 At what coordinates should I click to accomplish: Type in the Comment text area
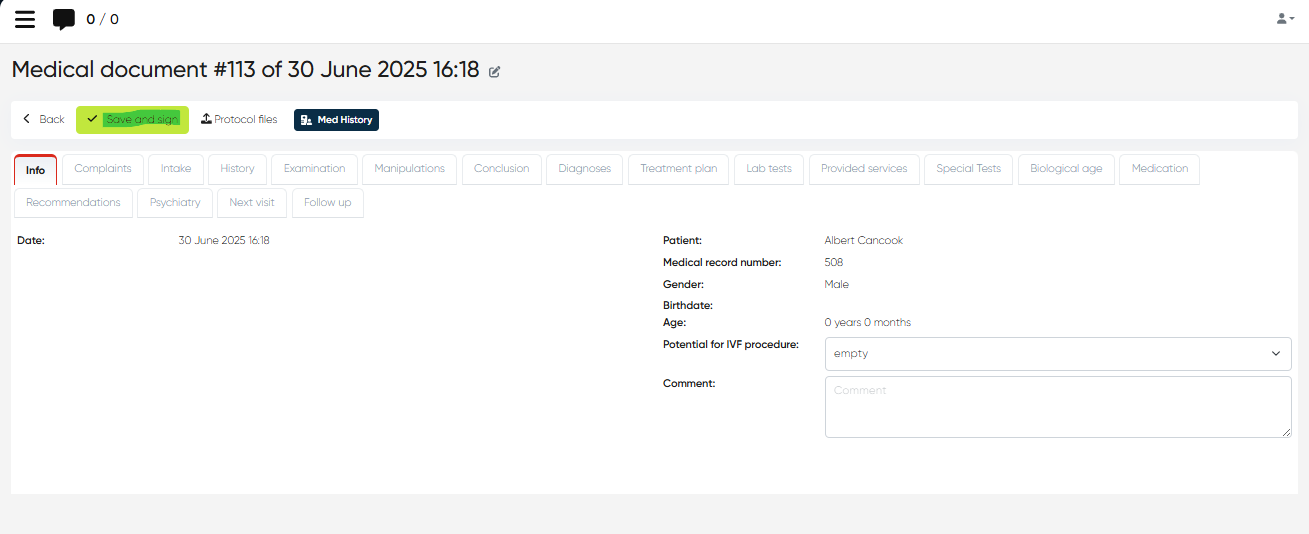point(1057,406)
